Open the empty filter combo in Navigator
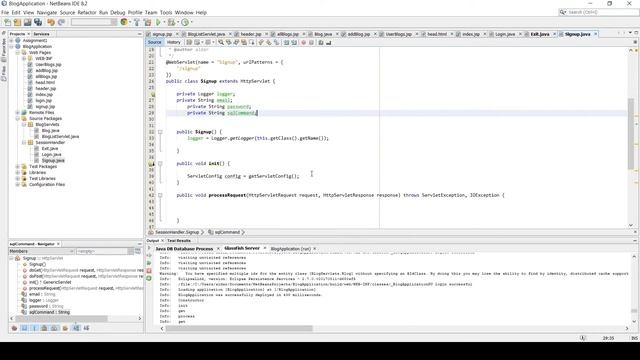The image size is (640, 360). coord(105,251)
